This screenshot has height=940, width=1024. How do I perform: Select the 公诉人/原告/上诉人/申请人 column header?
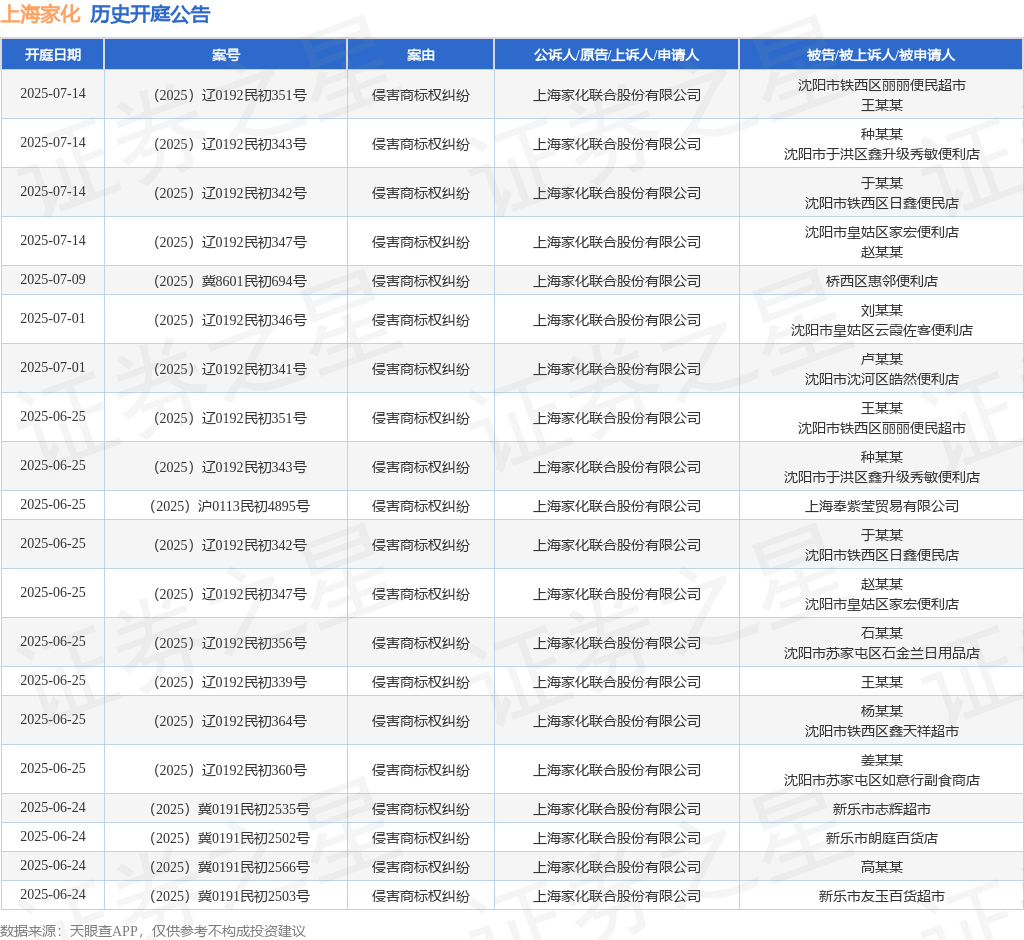tap(616, 55)
